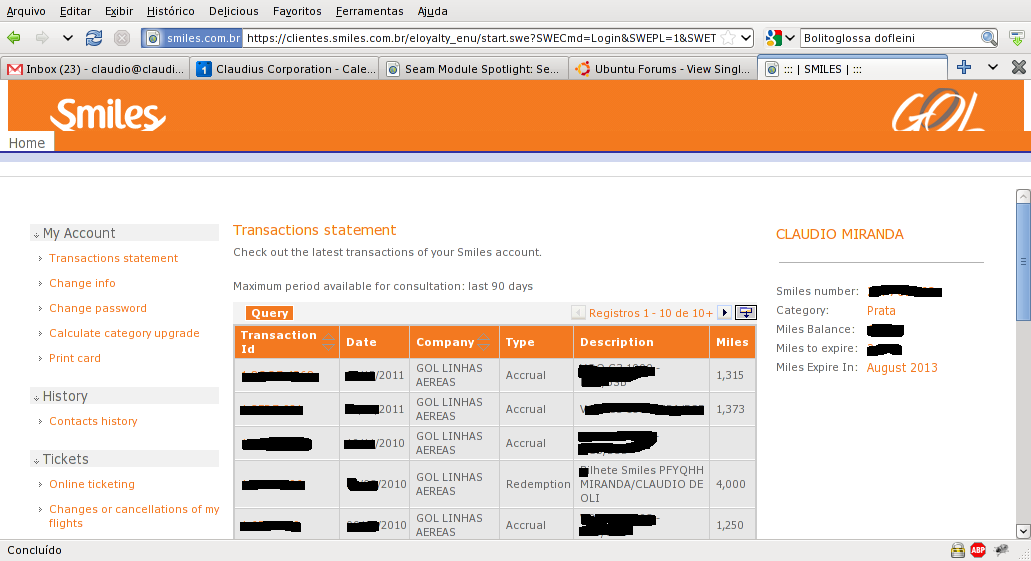The image size is (1031, 561).
Task: Open the Home tab
Action: coord(27,143)
